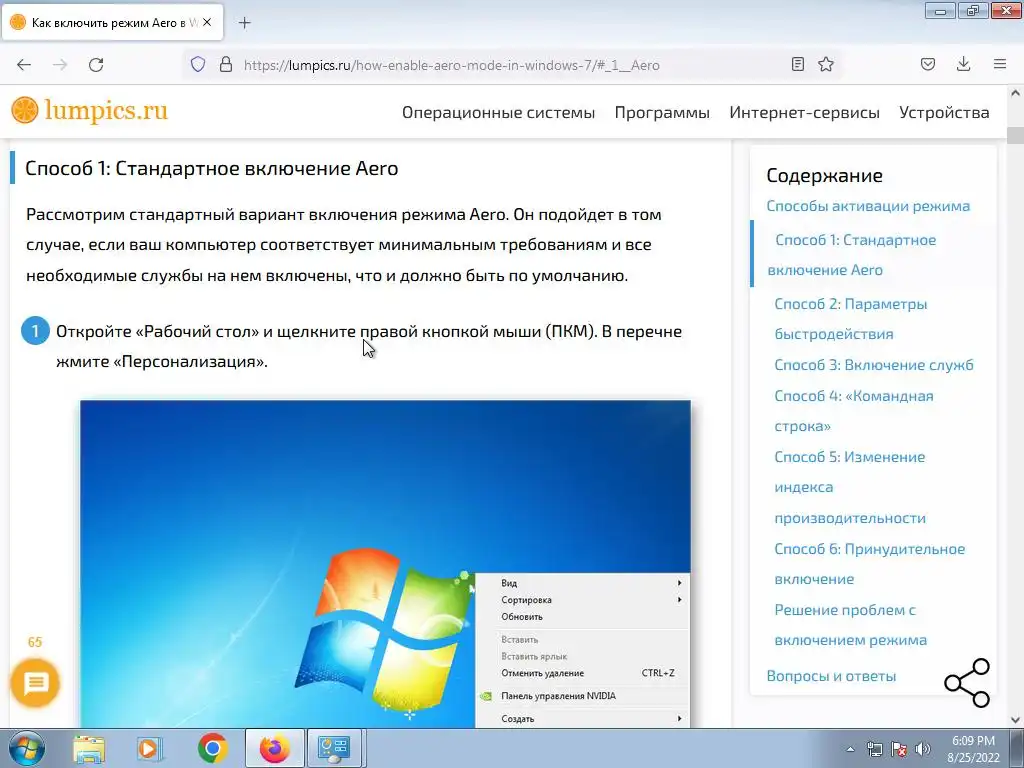Click the address bar URL
Screen dimensions: 1024x768
click(x=451, y=65)
